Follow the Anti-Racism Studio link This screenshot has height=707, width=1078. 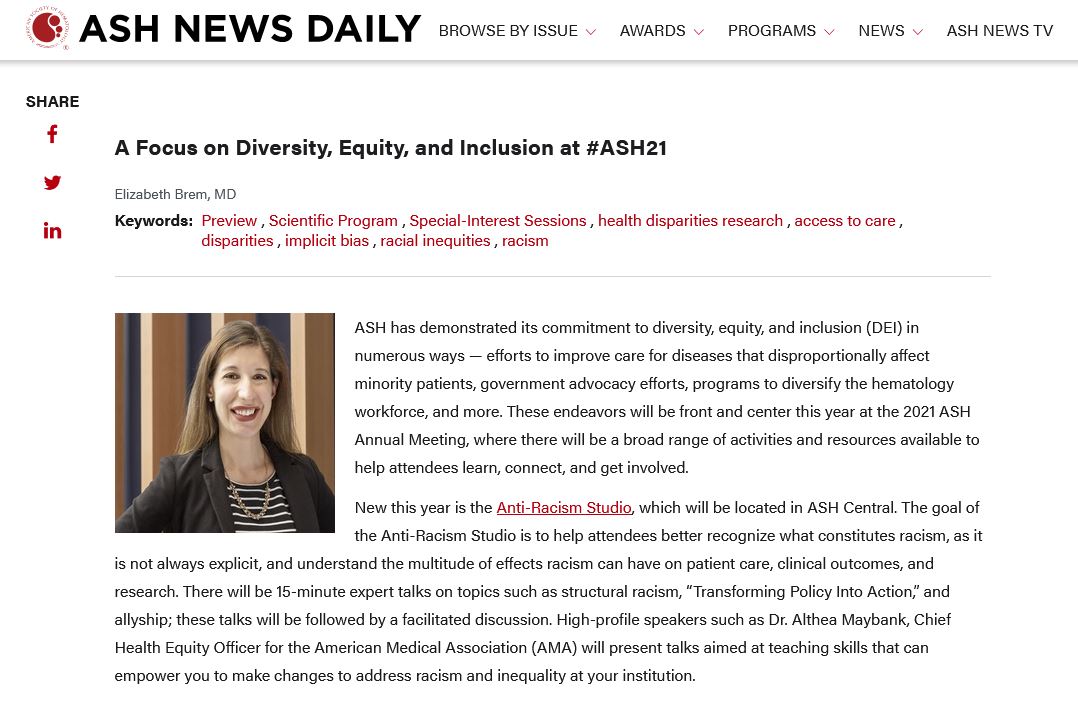tap(564, 508)
